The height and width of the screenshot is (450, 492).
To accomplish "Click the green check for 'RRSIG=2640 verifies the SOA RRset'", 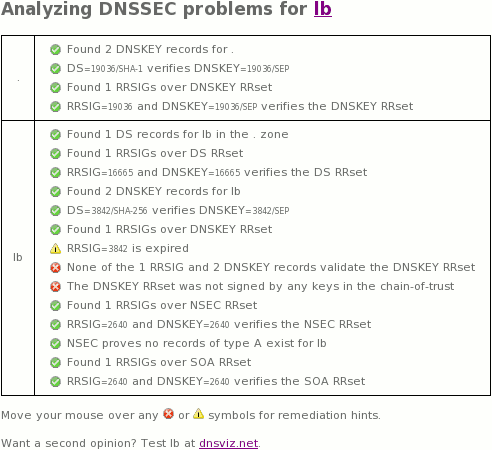I will point(55,382).
